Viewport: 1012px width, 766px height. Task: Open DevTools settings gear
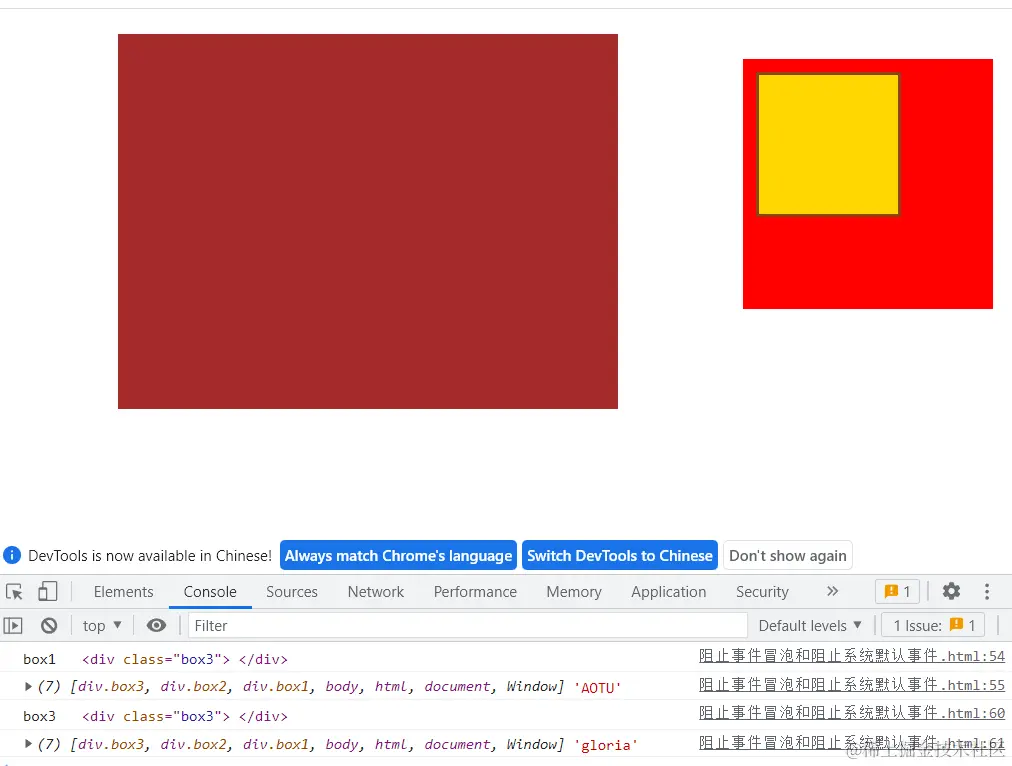(x=951, y=591)
